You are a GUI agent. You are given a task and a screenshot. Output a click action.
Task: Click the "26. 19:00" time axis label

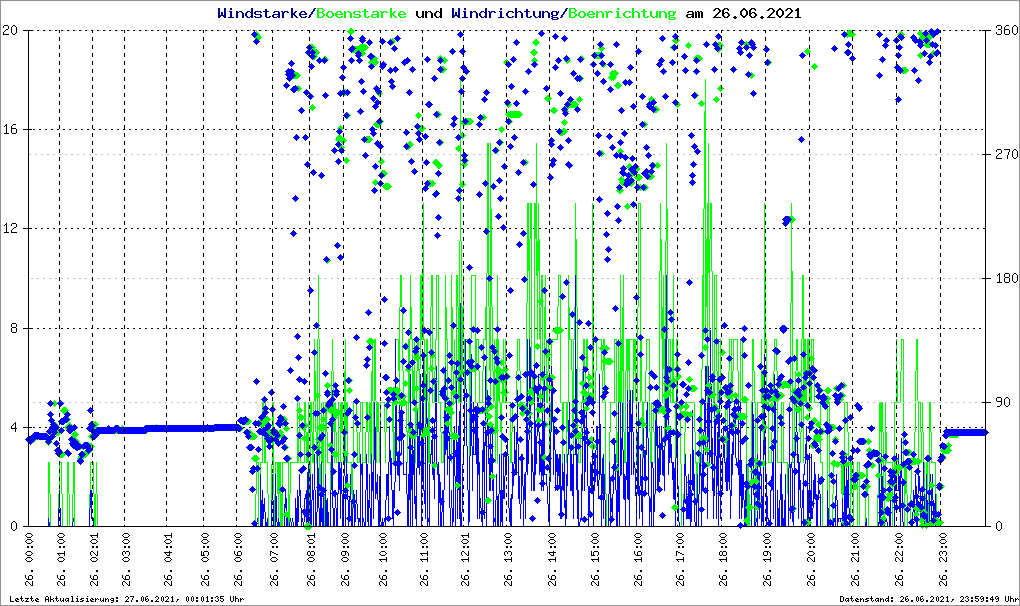767,559
